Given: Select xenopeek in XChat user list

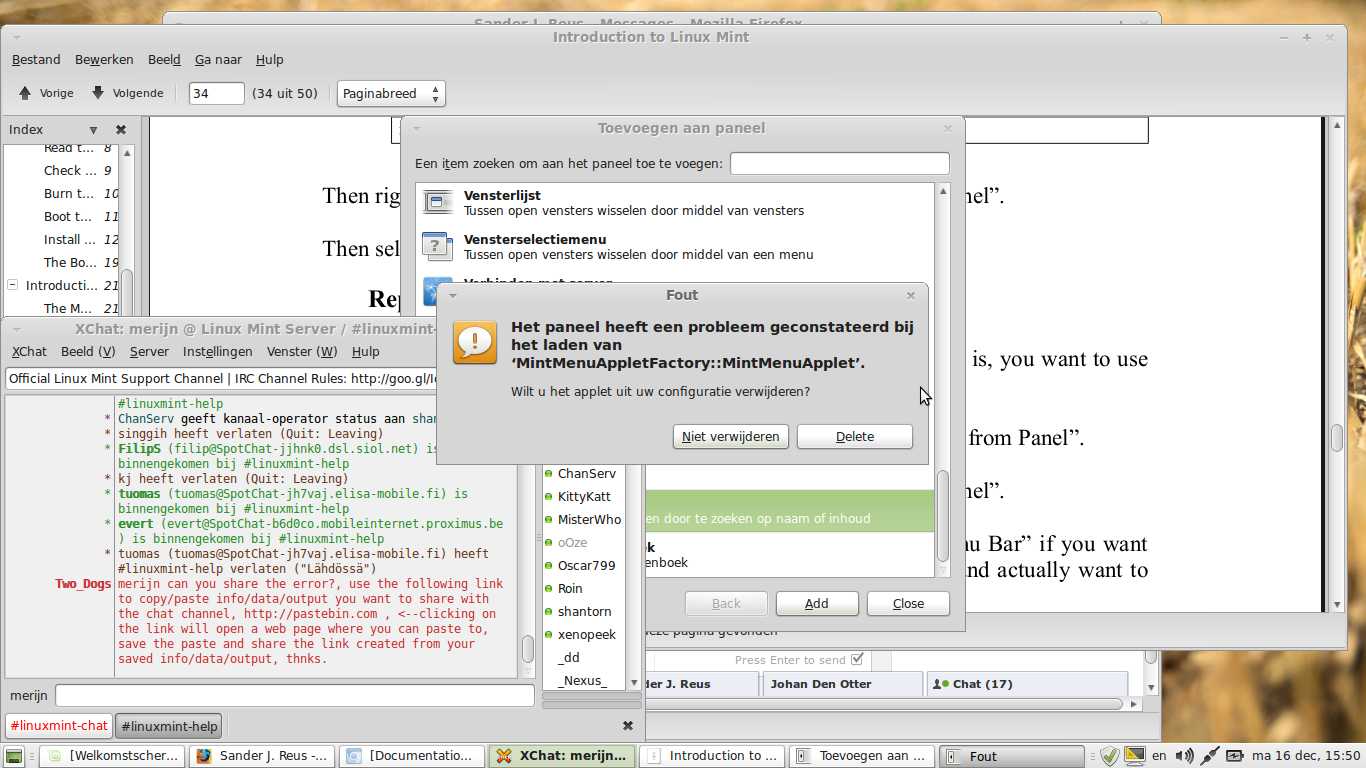Looking at the screenshot, I should pyautogui.click(x=587, y=635).
